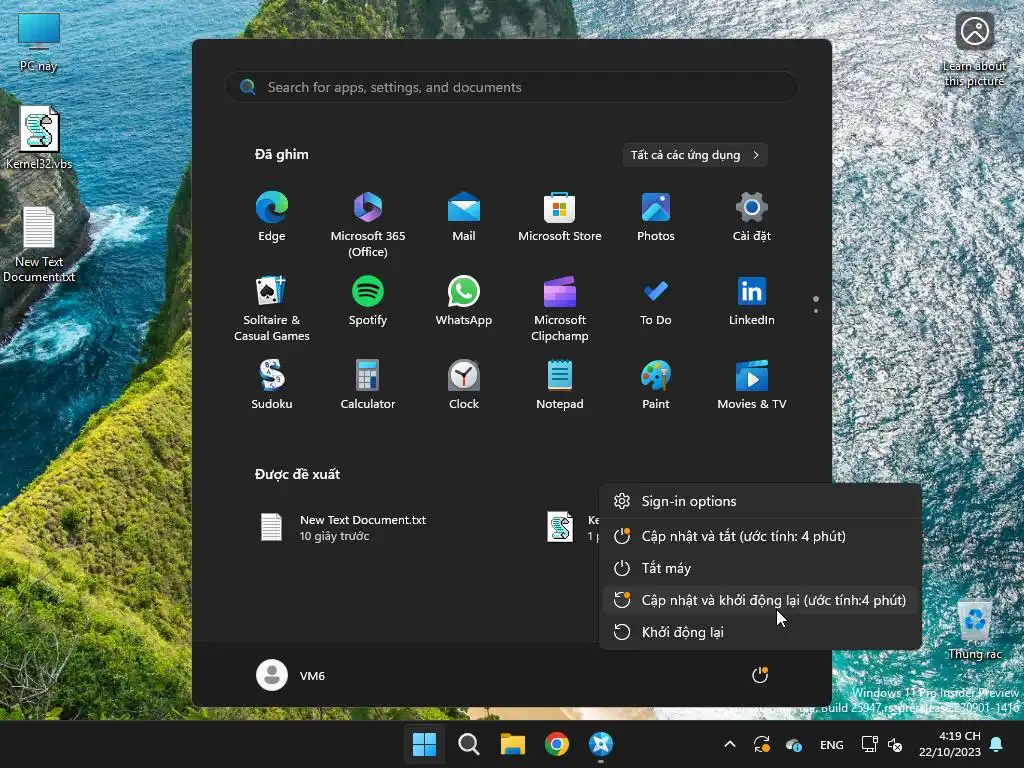Click Tất cả các ứng dụng button
This screenshot has height=768, width=1024.
(695, 155)
